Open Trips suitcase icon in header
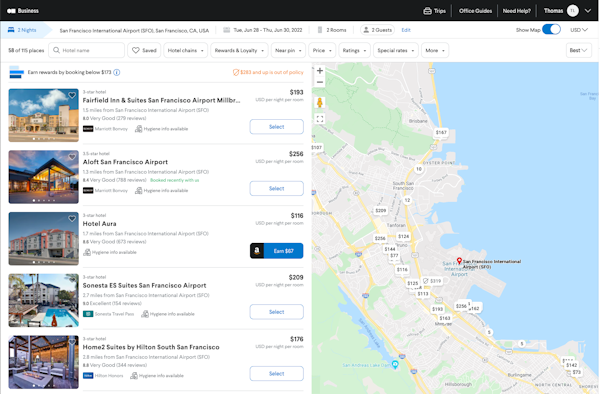This screenshot has height=394, width=600. (427, 11)
